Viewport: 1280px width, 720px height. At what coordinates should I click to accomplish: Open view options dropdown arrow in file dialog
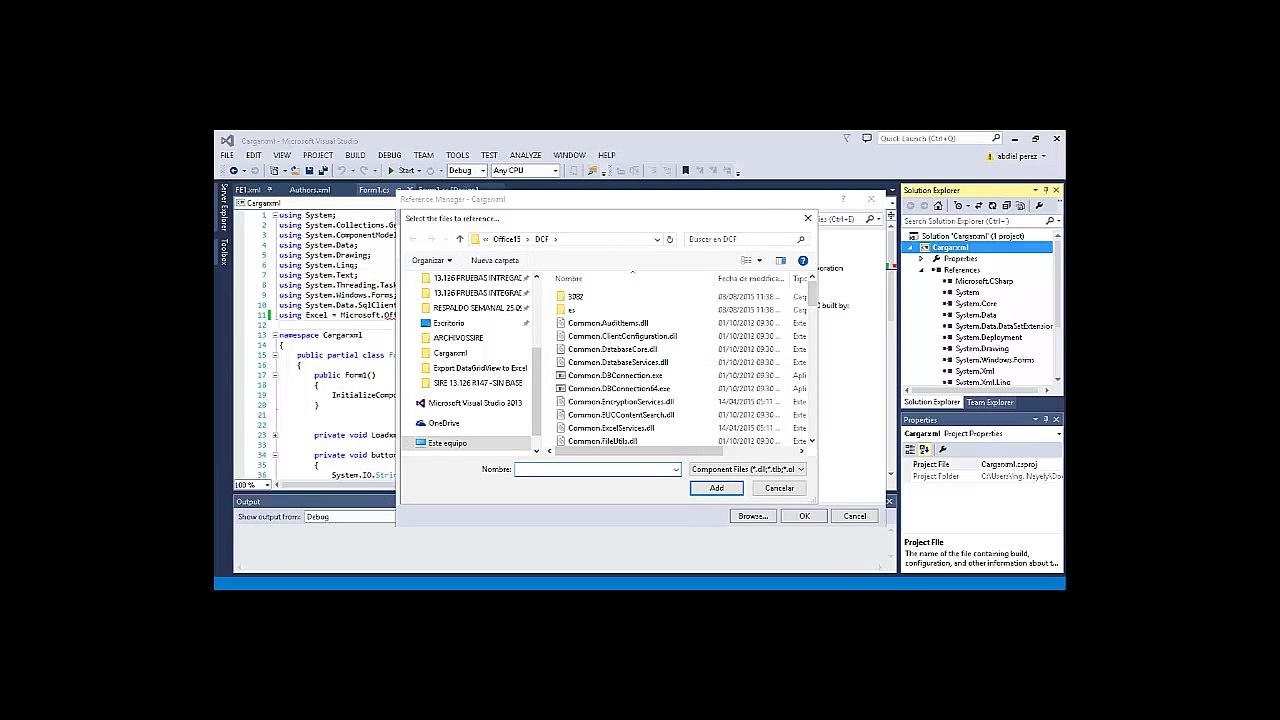[759, 261]
